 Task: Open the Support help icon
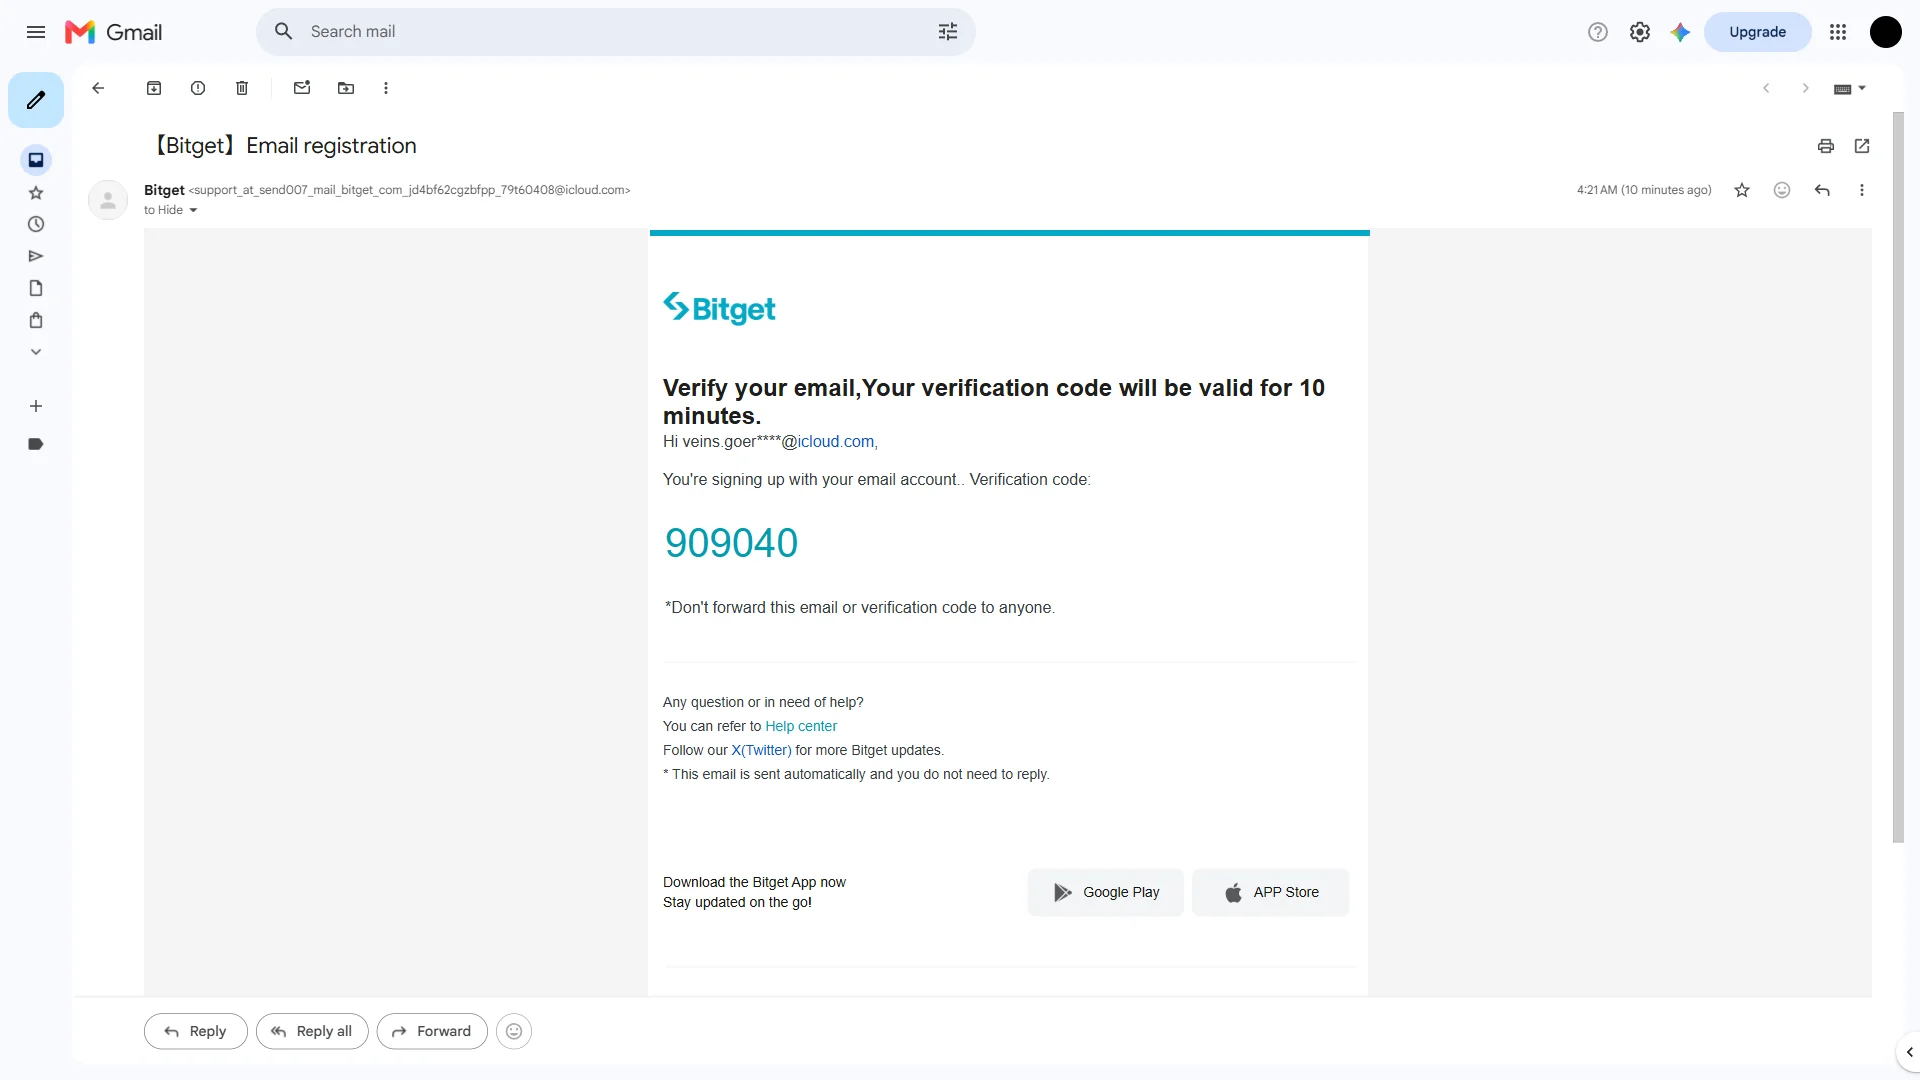[1598, 32]
